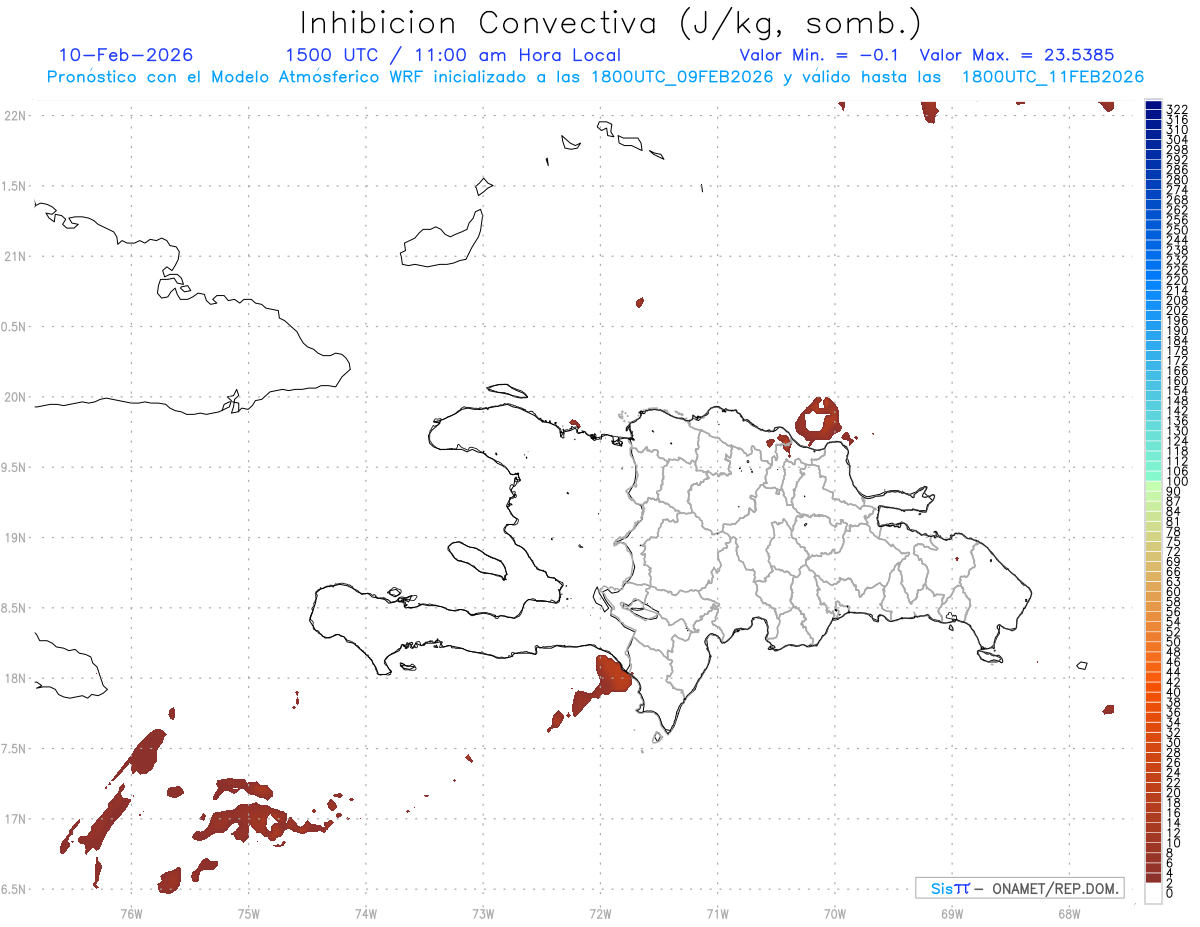
Task: Click the title 'Inhibicion Convectiva (J/kg, somb.)'
Action: pyautogui.click(x=611, y=23)
